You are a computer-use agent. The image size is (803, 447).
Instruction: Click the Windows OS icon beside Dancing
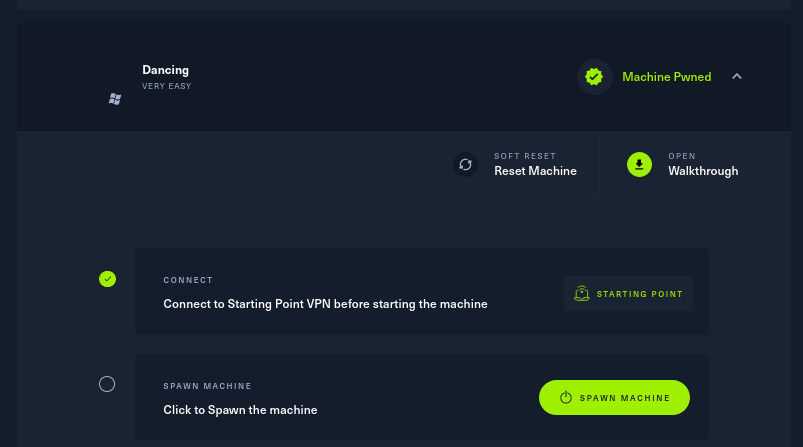point(115,99)
